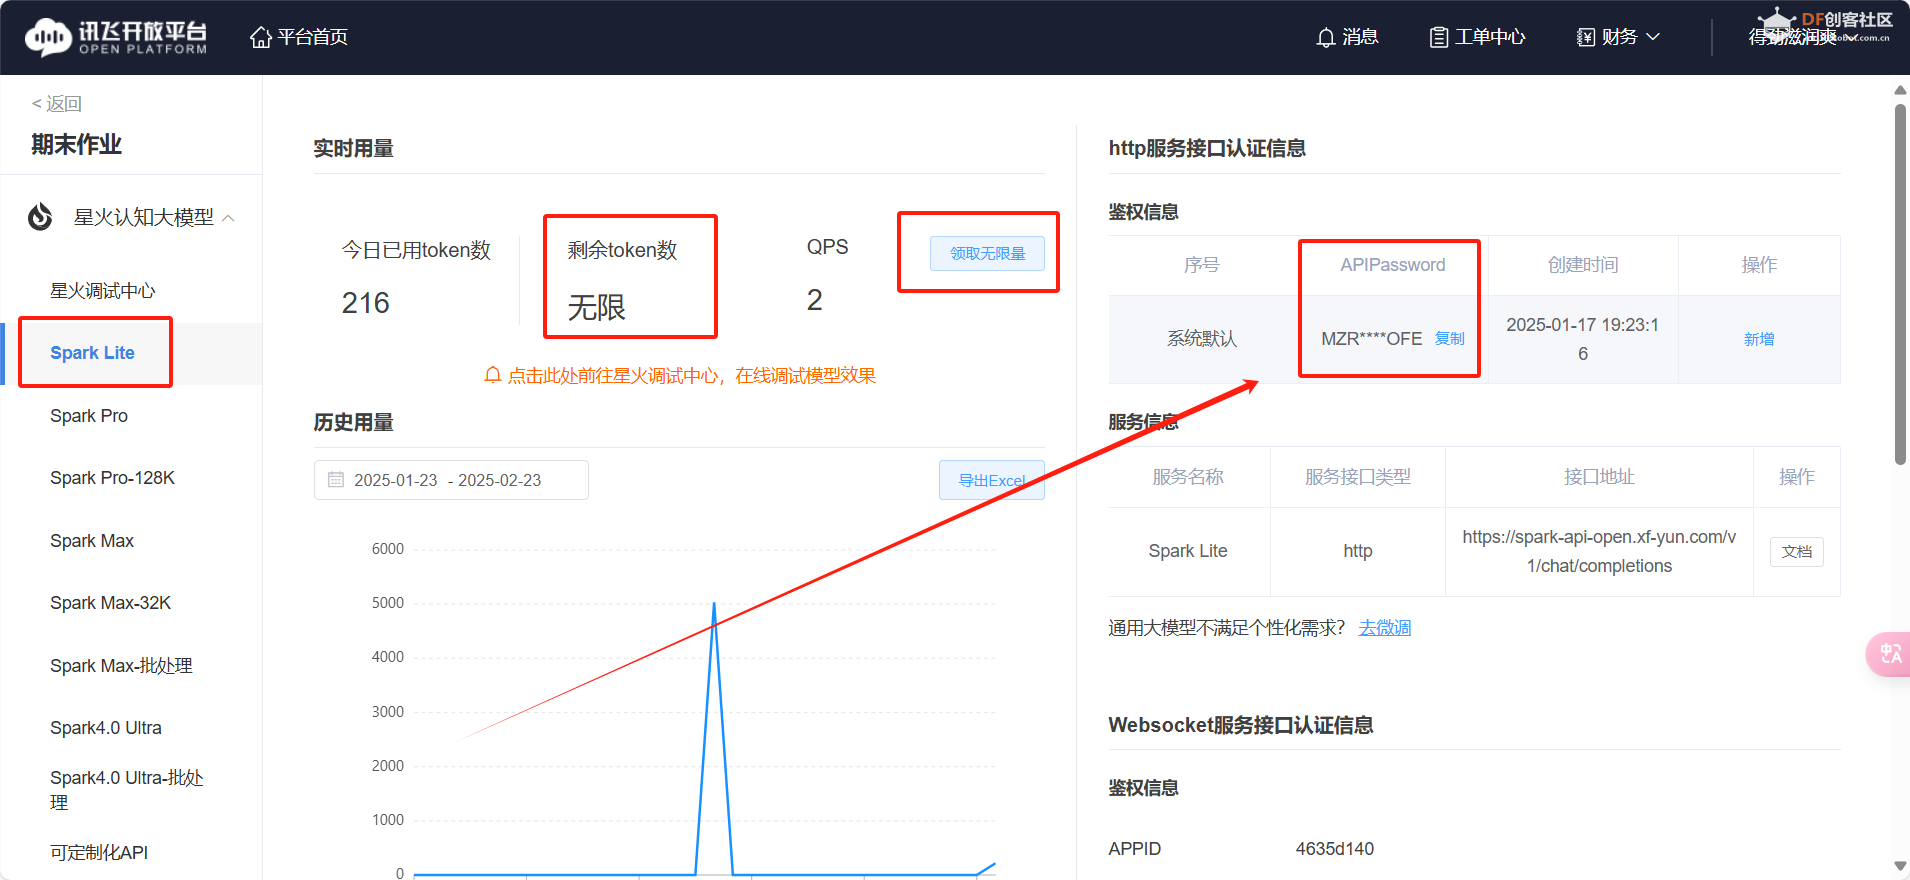Click the 历史用量 heading
Viewport: 1910px width, 880px height.
[x=353, y=422]
